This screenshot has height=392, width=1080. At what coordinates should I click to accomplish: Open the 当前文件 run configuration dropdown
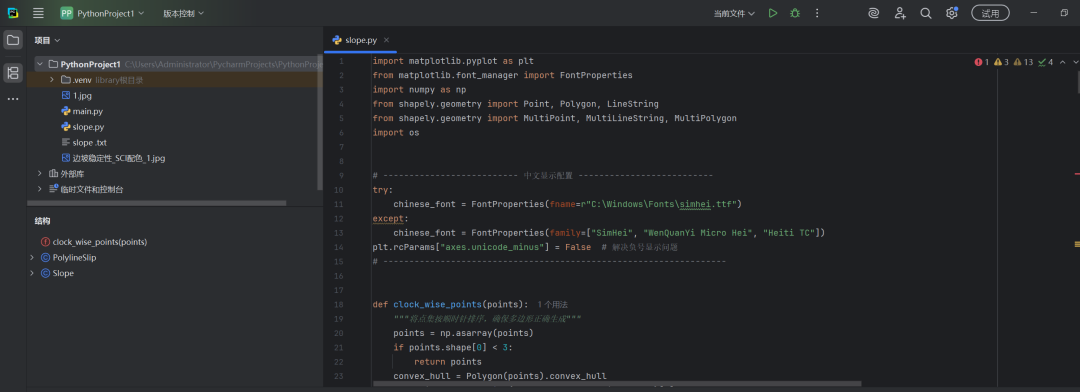(x=734, y=13)
